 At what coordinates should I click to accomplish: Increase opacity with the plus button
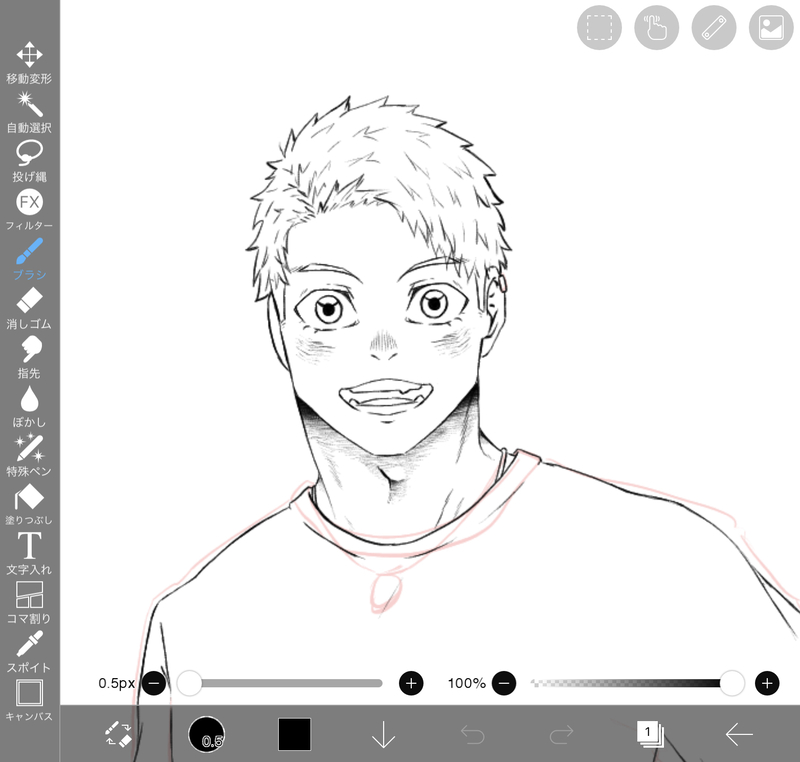click(767, 683)
